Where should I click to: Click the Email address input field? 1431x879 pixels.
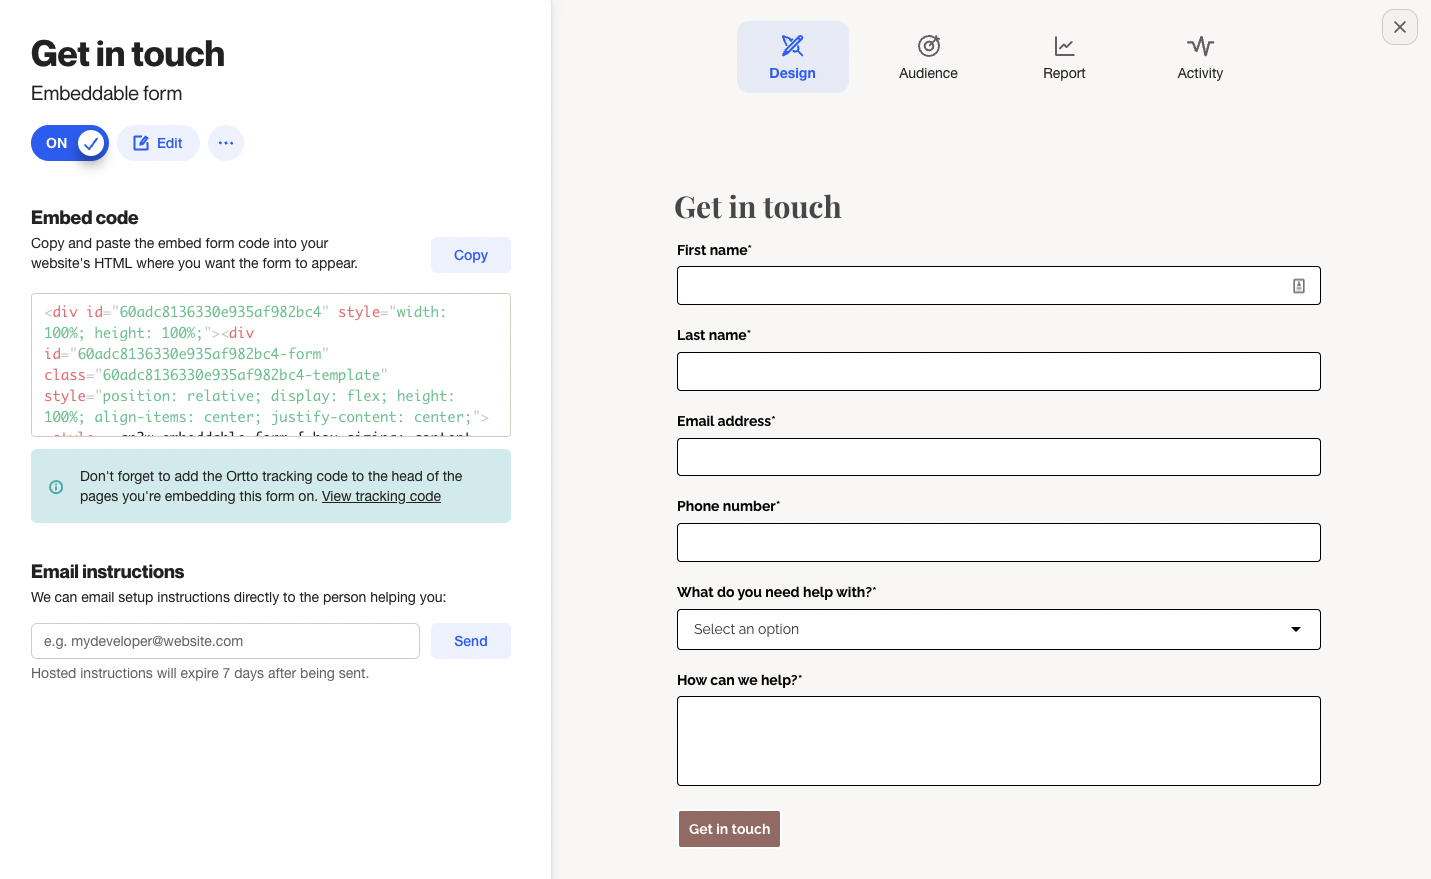(x=999, y=457)
